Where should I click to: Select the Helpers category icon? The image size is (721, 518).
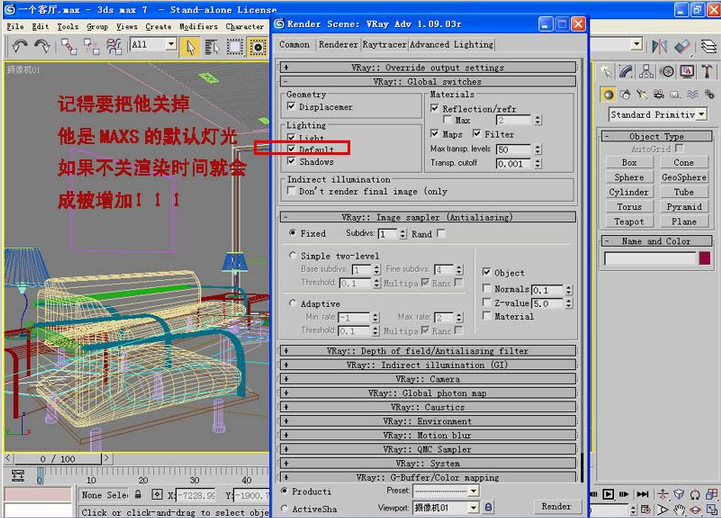click(x=675, y=95)
